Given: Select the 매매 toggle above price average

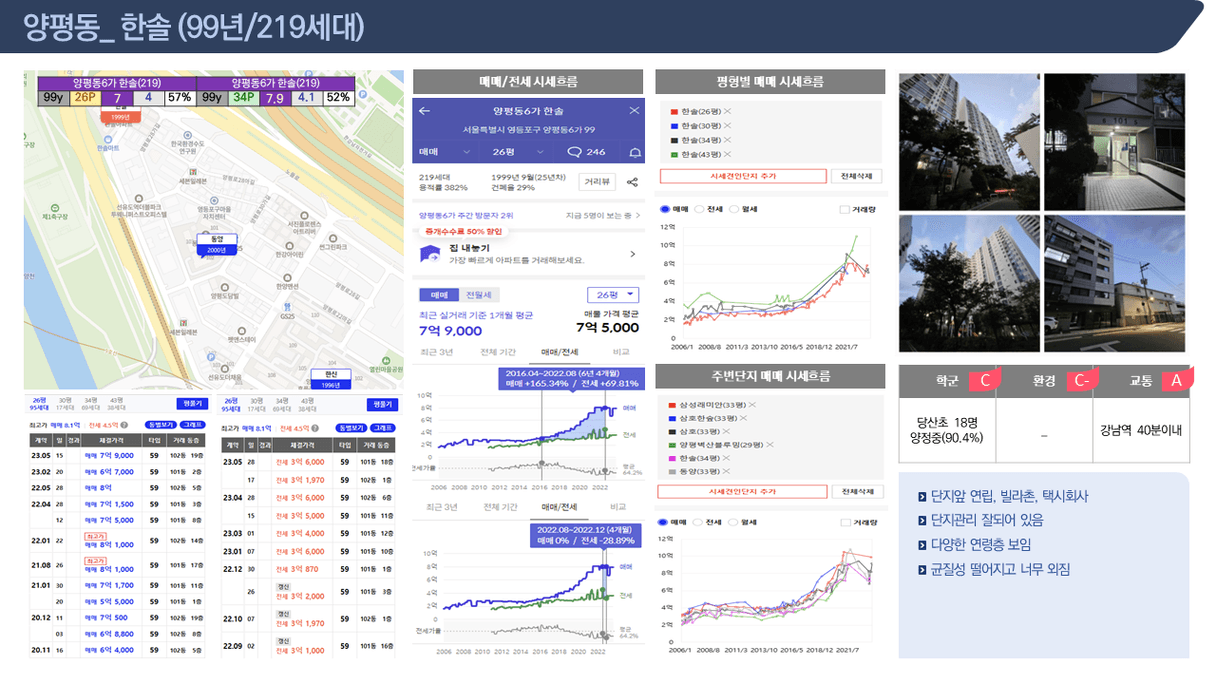Looking at the screenshot, I should [x=439, y=295].
